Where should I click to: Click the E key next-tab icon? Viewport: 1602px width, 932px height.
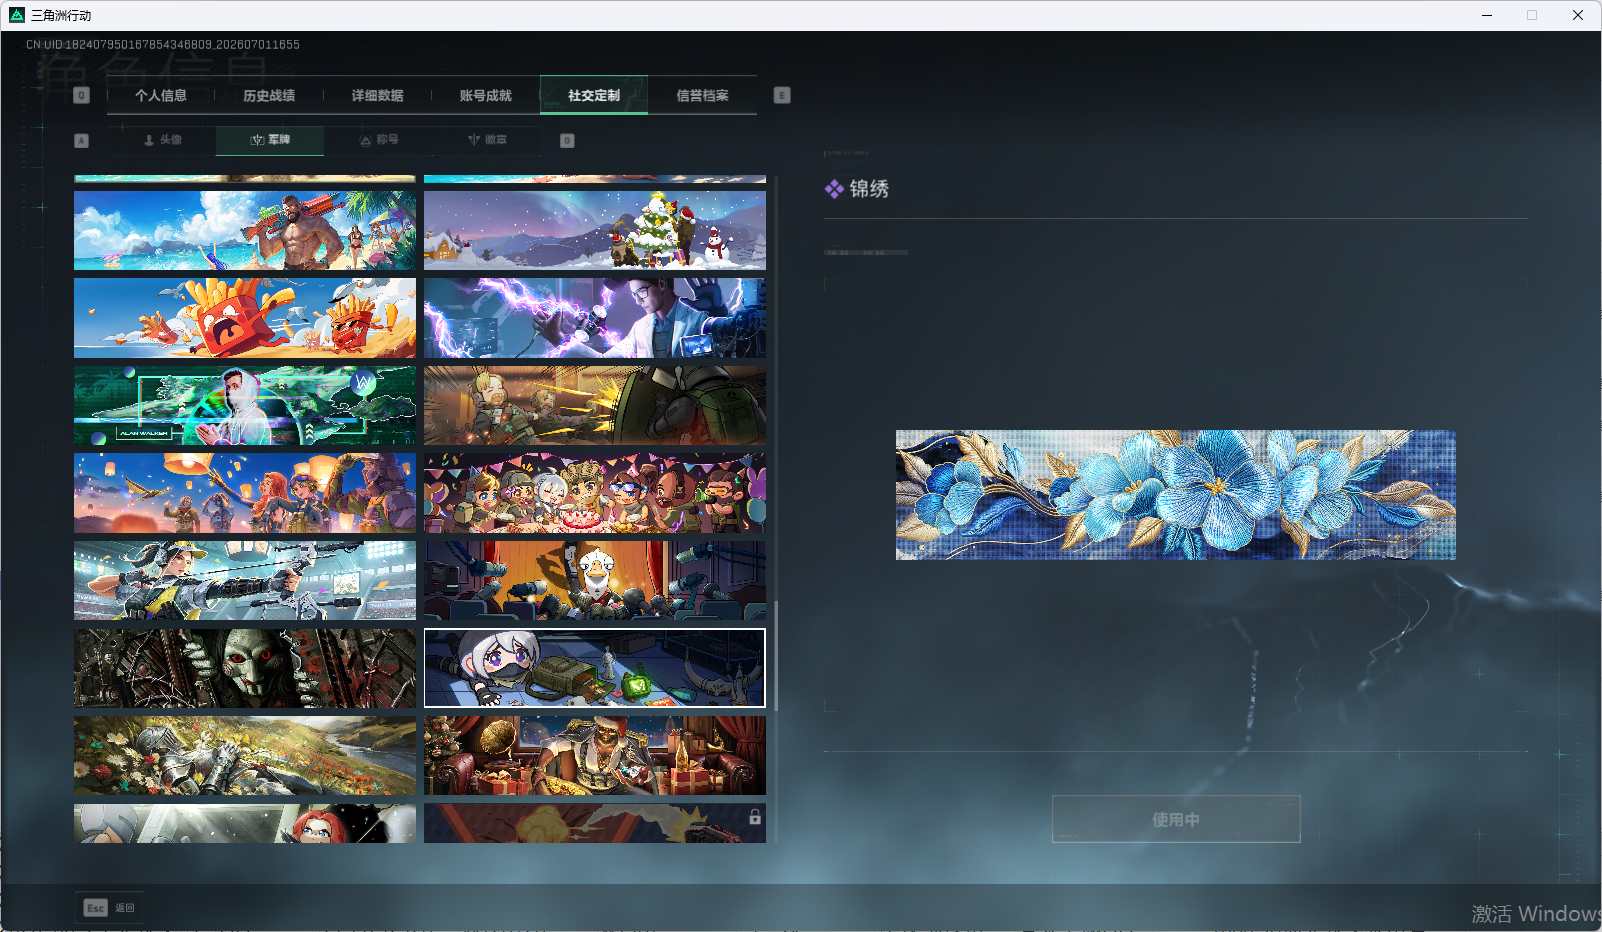[782, 95]
